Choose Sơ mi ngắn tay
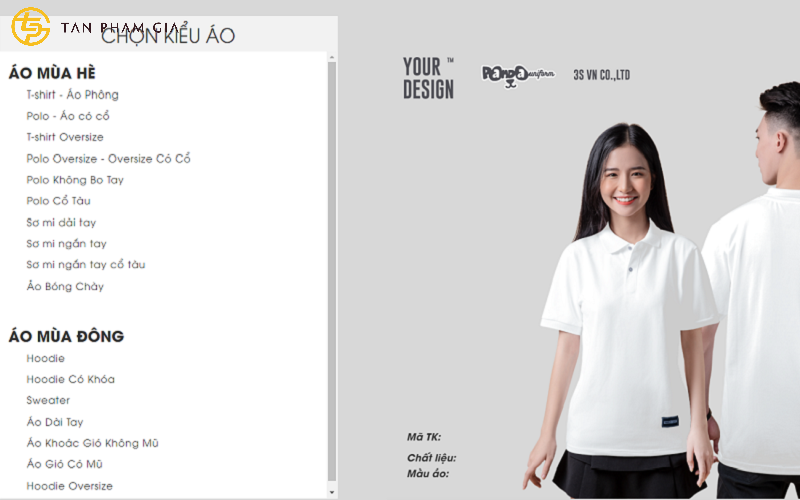 (66, 244)
